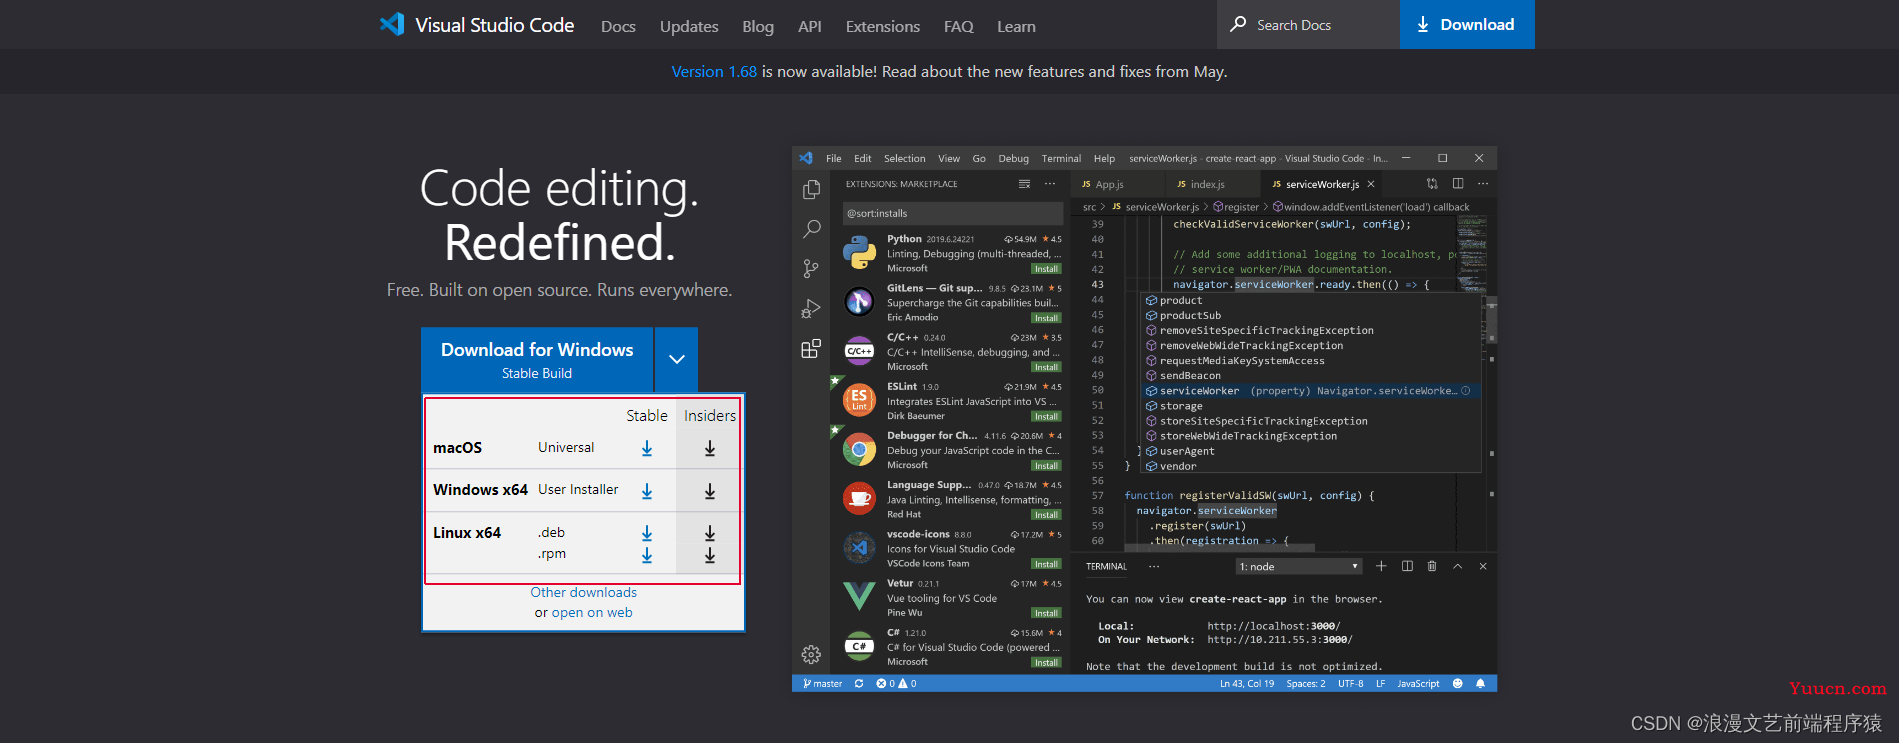This screenshot has width=1899, height=743.
Task: Click Spaces: 2 indentation indicator
Action: point(1306,684)
